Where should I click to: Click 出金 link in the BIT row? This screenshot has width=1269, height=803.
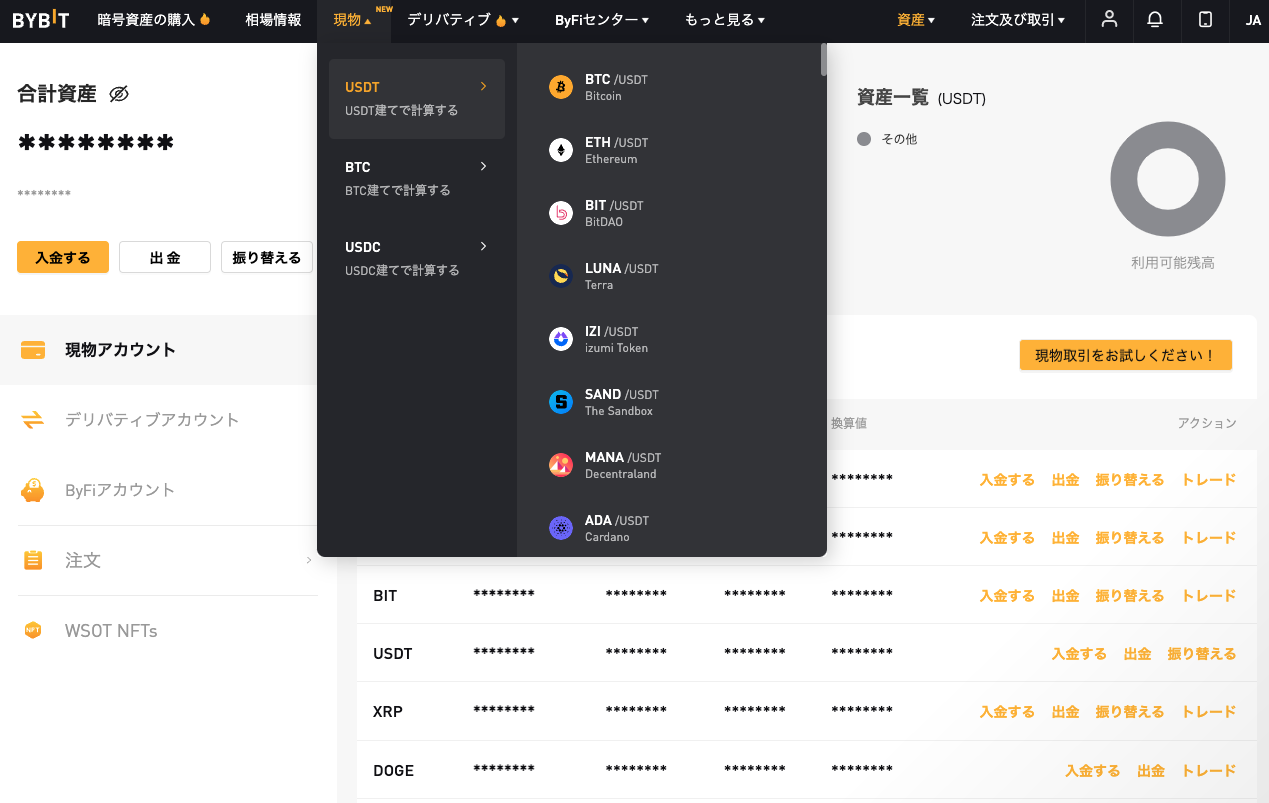pyautogui.click(x=1066, y=596)
